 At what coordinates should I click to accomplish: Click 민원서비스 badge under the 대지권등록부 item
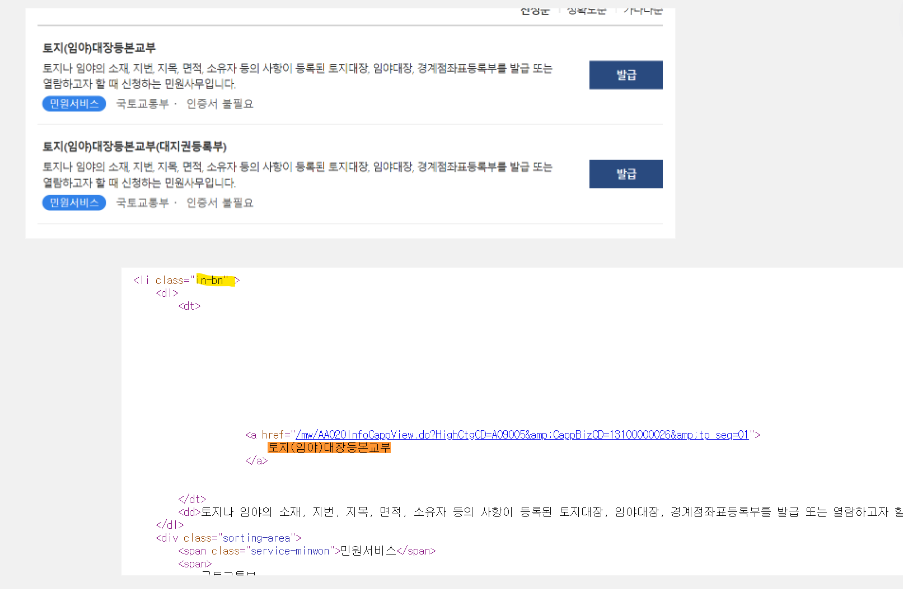pyautogui.click(x=74, y=203)
